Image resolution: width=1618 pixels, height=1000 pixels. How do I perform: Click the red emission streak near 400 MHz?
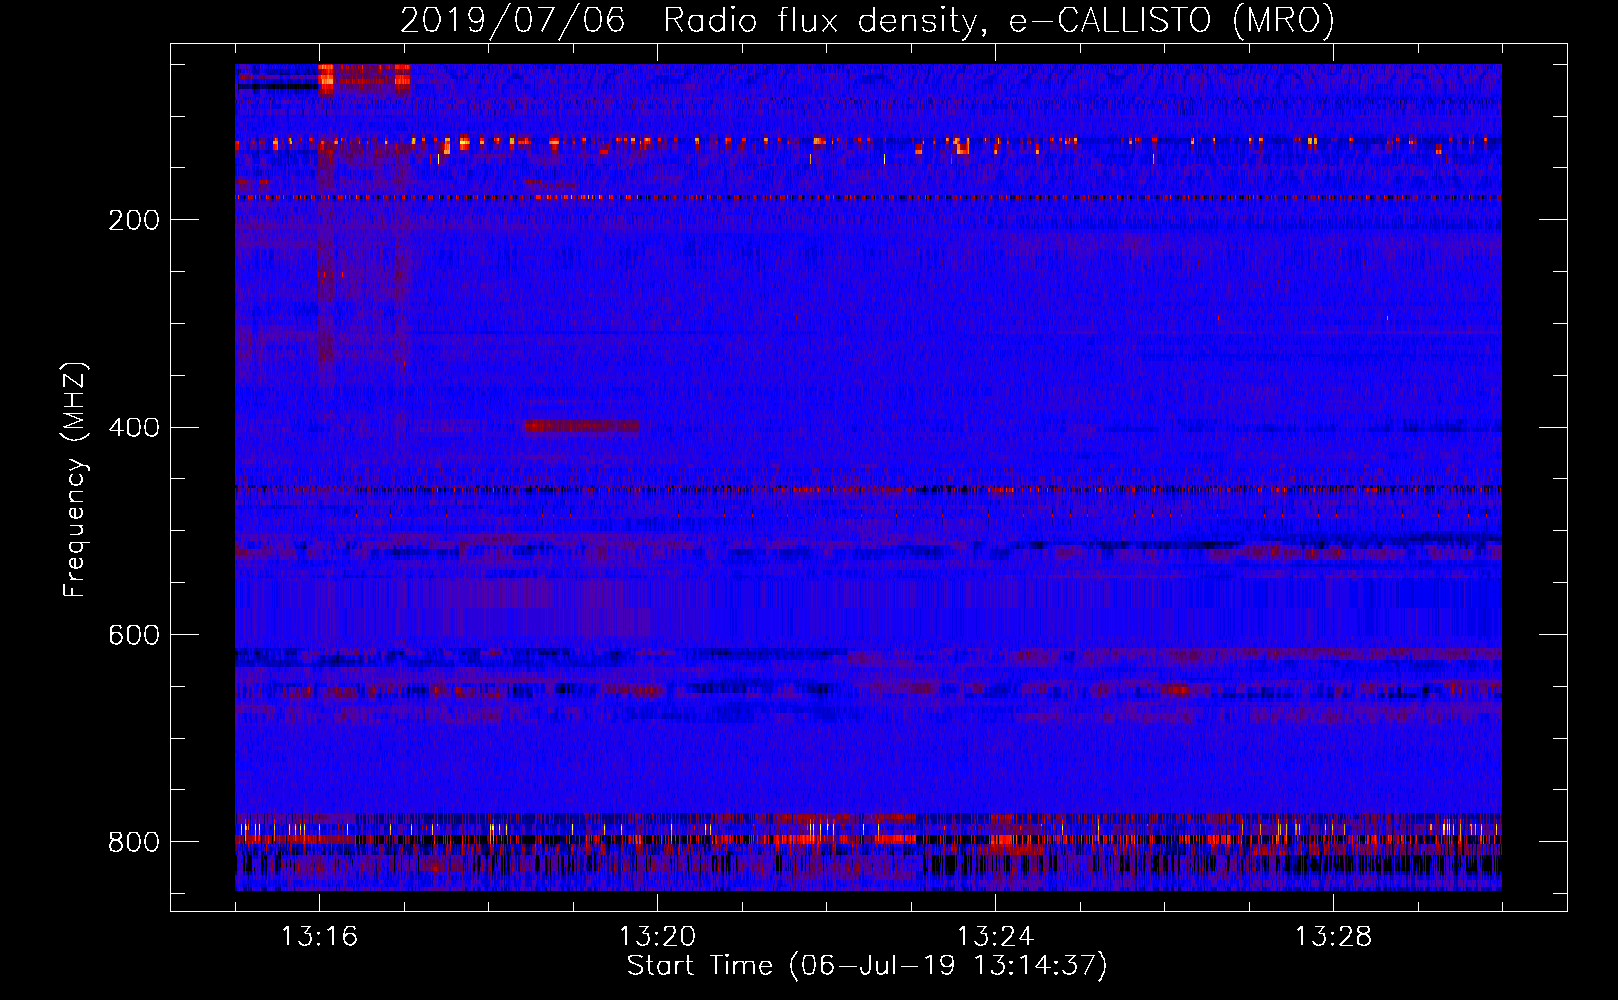(x=582, y=426)
